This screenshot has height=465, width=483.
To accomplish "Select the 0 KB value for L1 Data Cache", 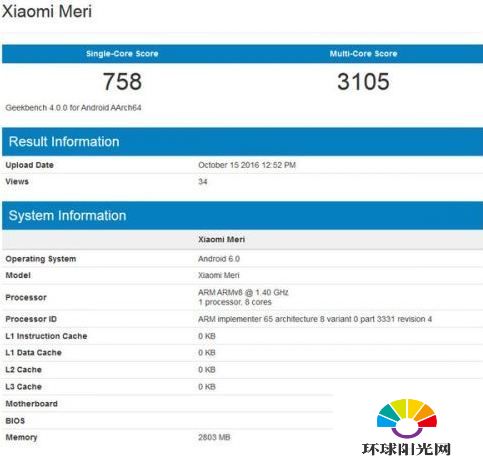I will click(207, 353).
